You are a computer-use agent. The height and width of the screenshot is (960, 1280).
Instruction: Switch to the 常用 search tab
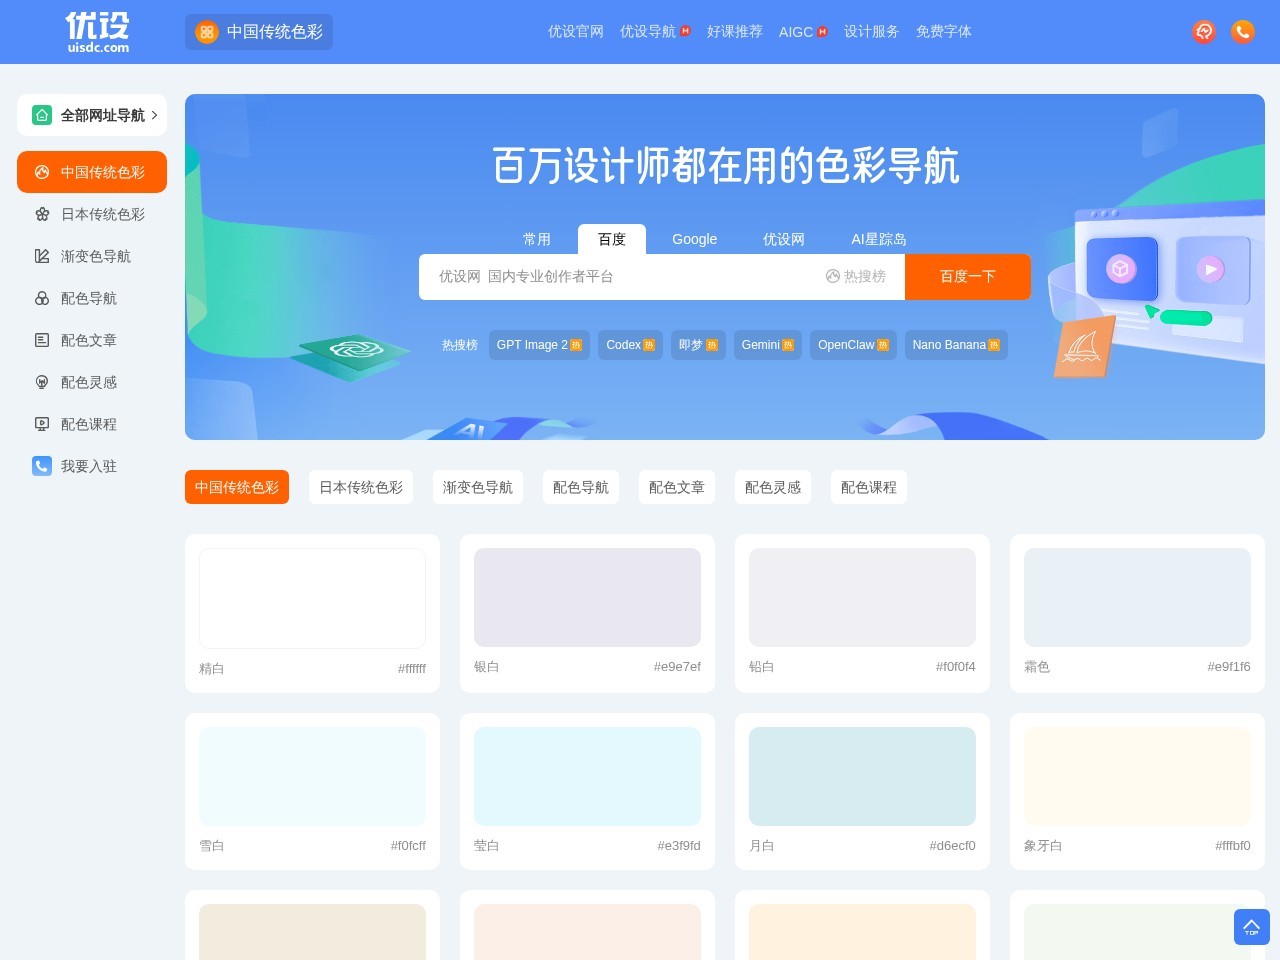pyautogui.click(x=537, y=239)
